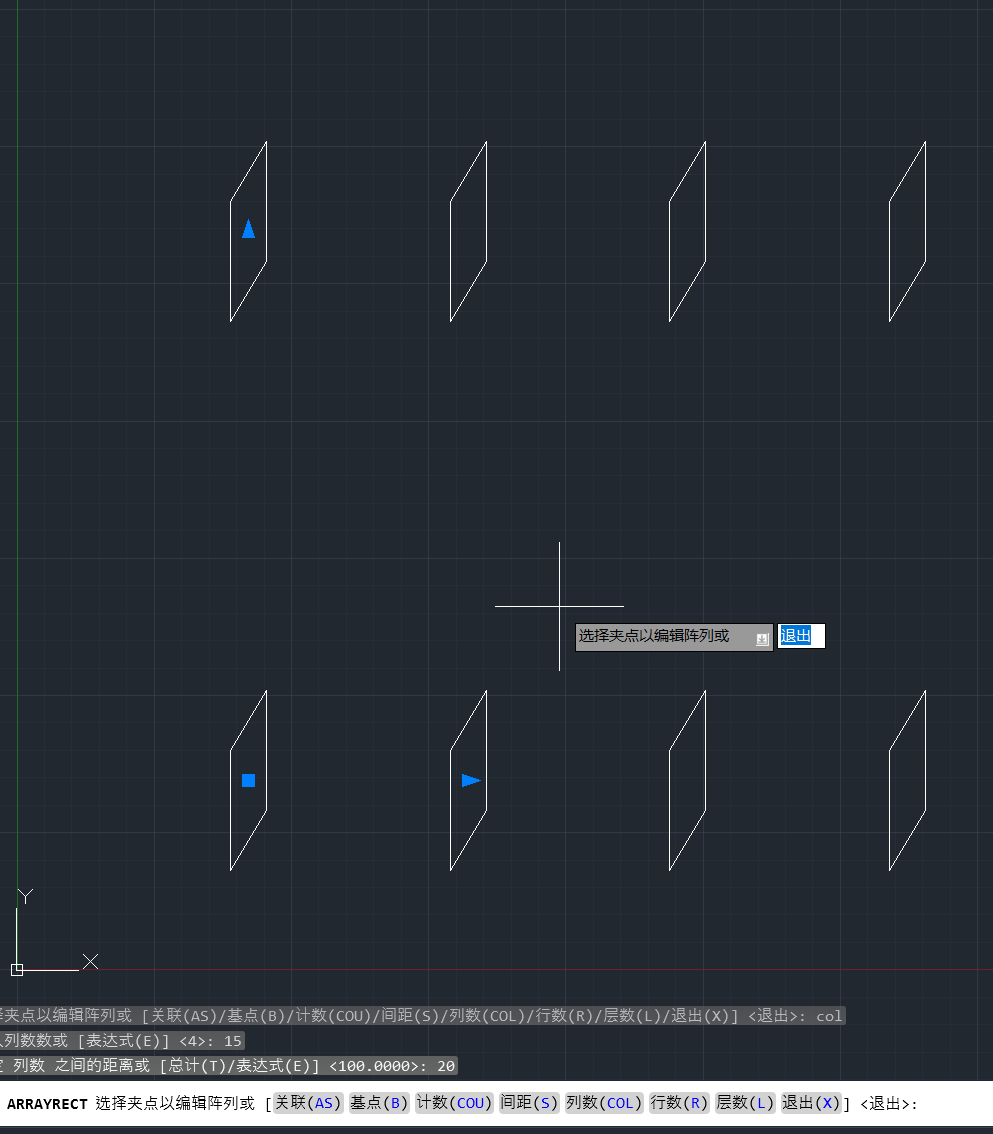The image size is (993, 1134).
Task: Choose the 层数(L) levels option
Action: pyautogui.click(x=745, y=1103)
